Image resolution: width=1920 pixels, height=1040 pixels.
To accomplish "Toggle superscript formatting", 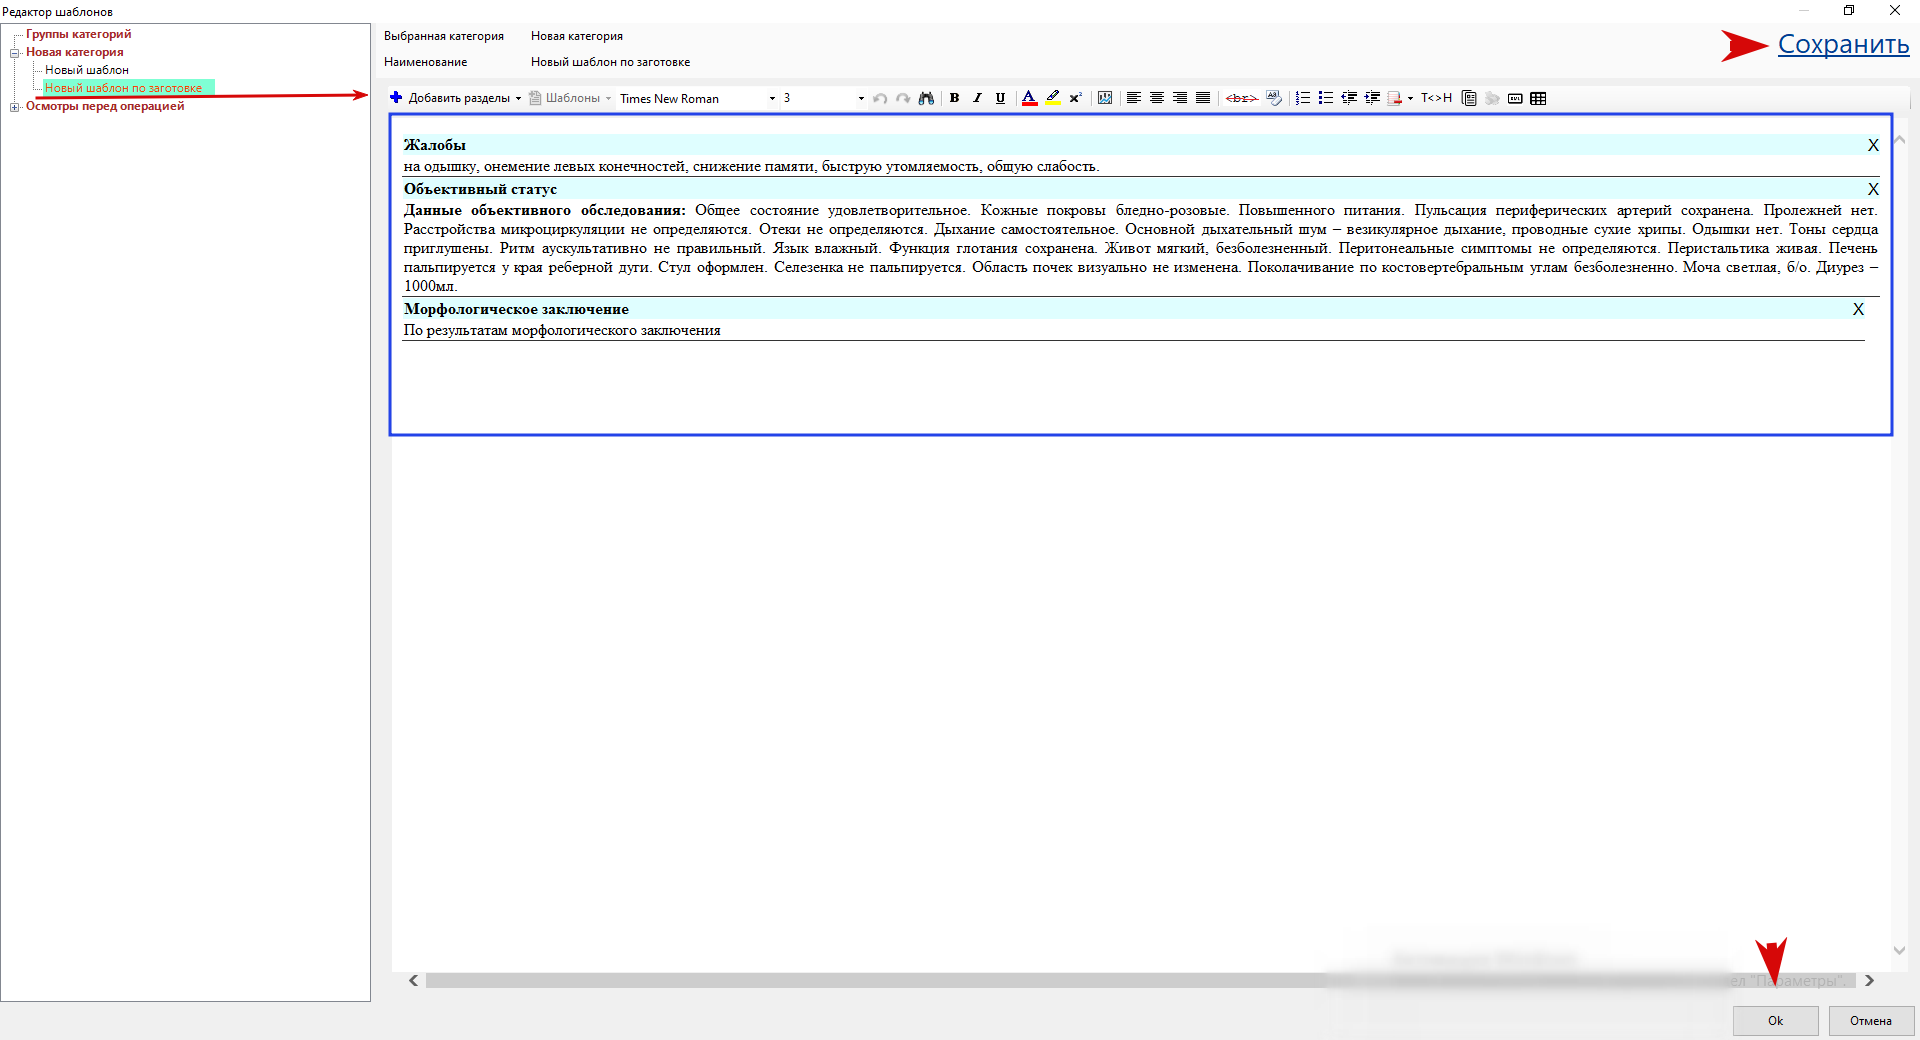I will point(1076,98).
